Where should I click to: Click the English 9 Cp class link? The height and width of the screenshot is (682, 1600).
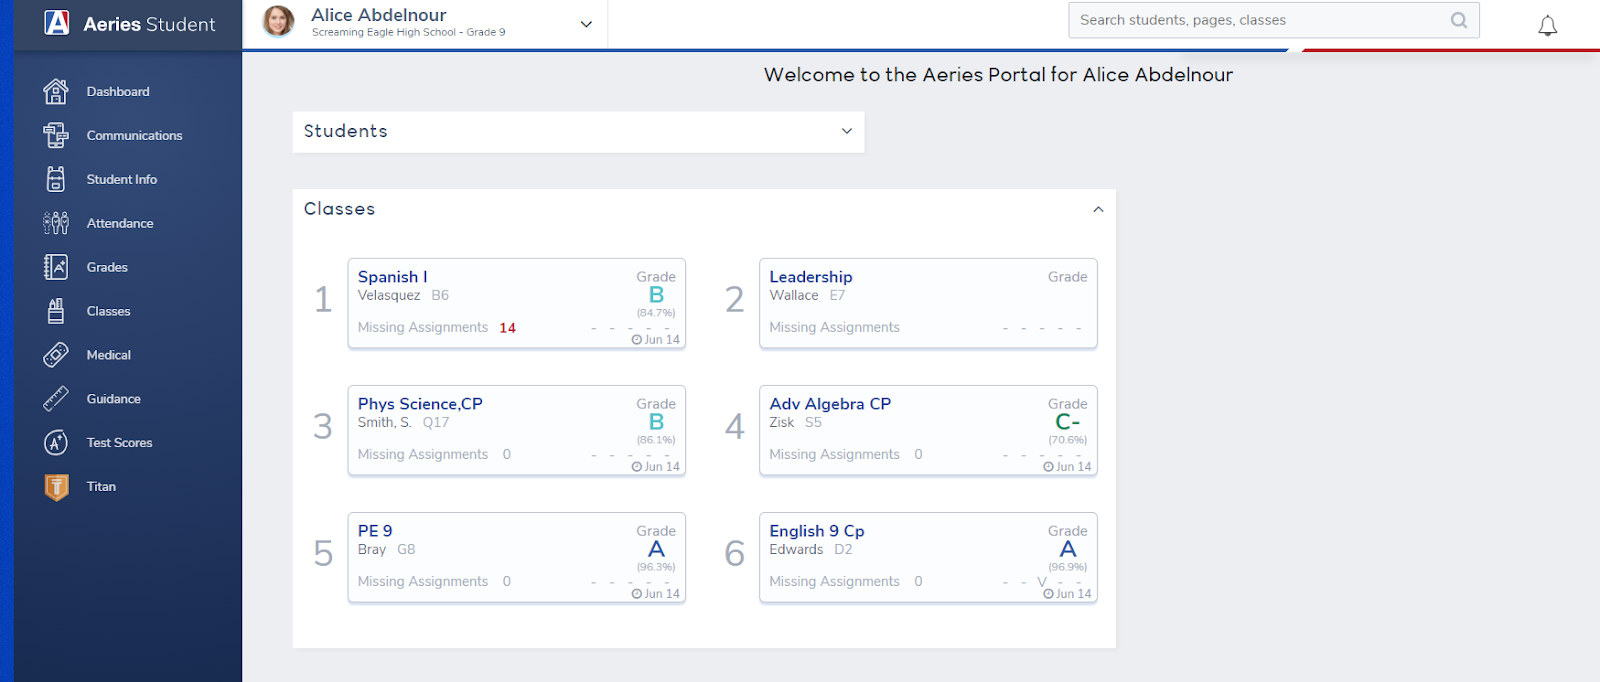click(816, 531)
